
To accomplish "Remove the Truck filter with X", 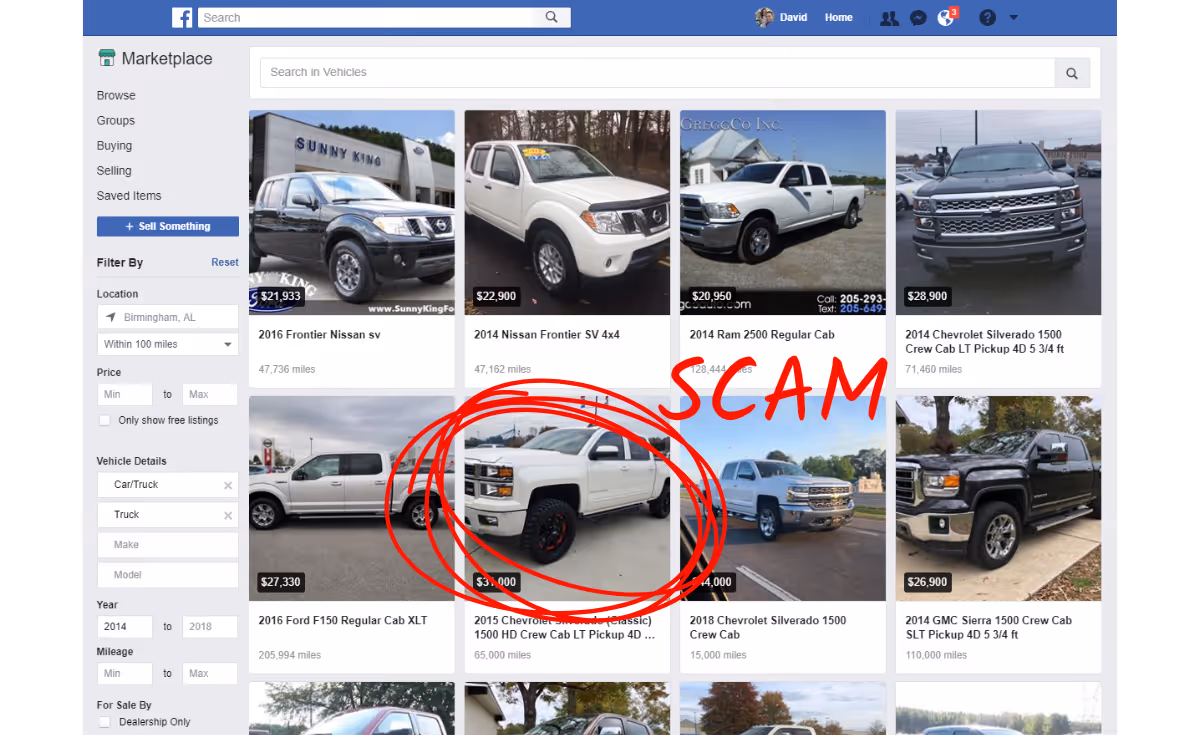I will [x=228, y=516].
